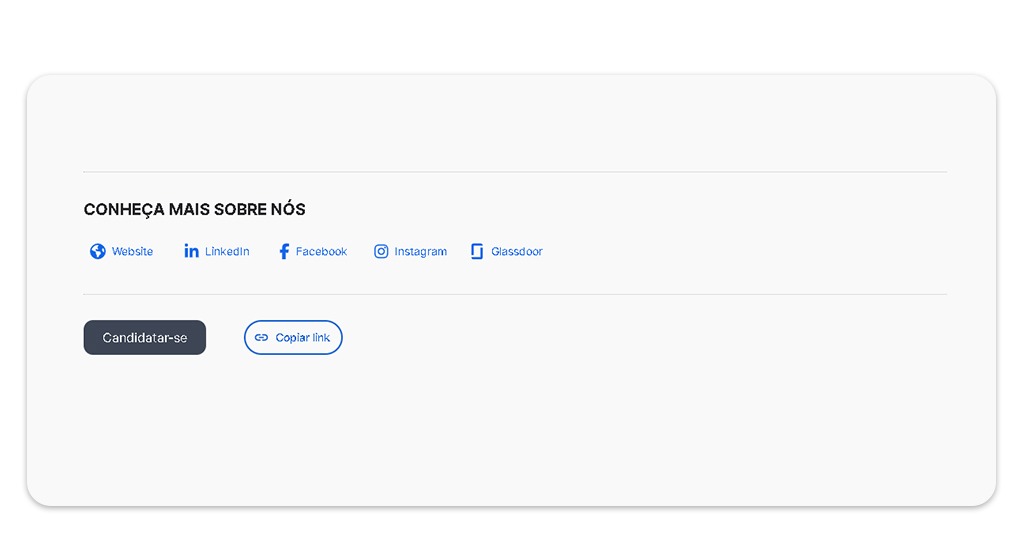Click the Facebook "f" logo icon
Screen dimensions: 1024x536
[284, 252]
